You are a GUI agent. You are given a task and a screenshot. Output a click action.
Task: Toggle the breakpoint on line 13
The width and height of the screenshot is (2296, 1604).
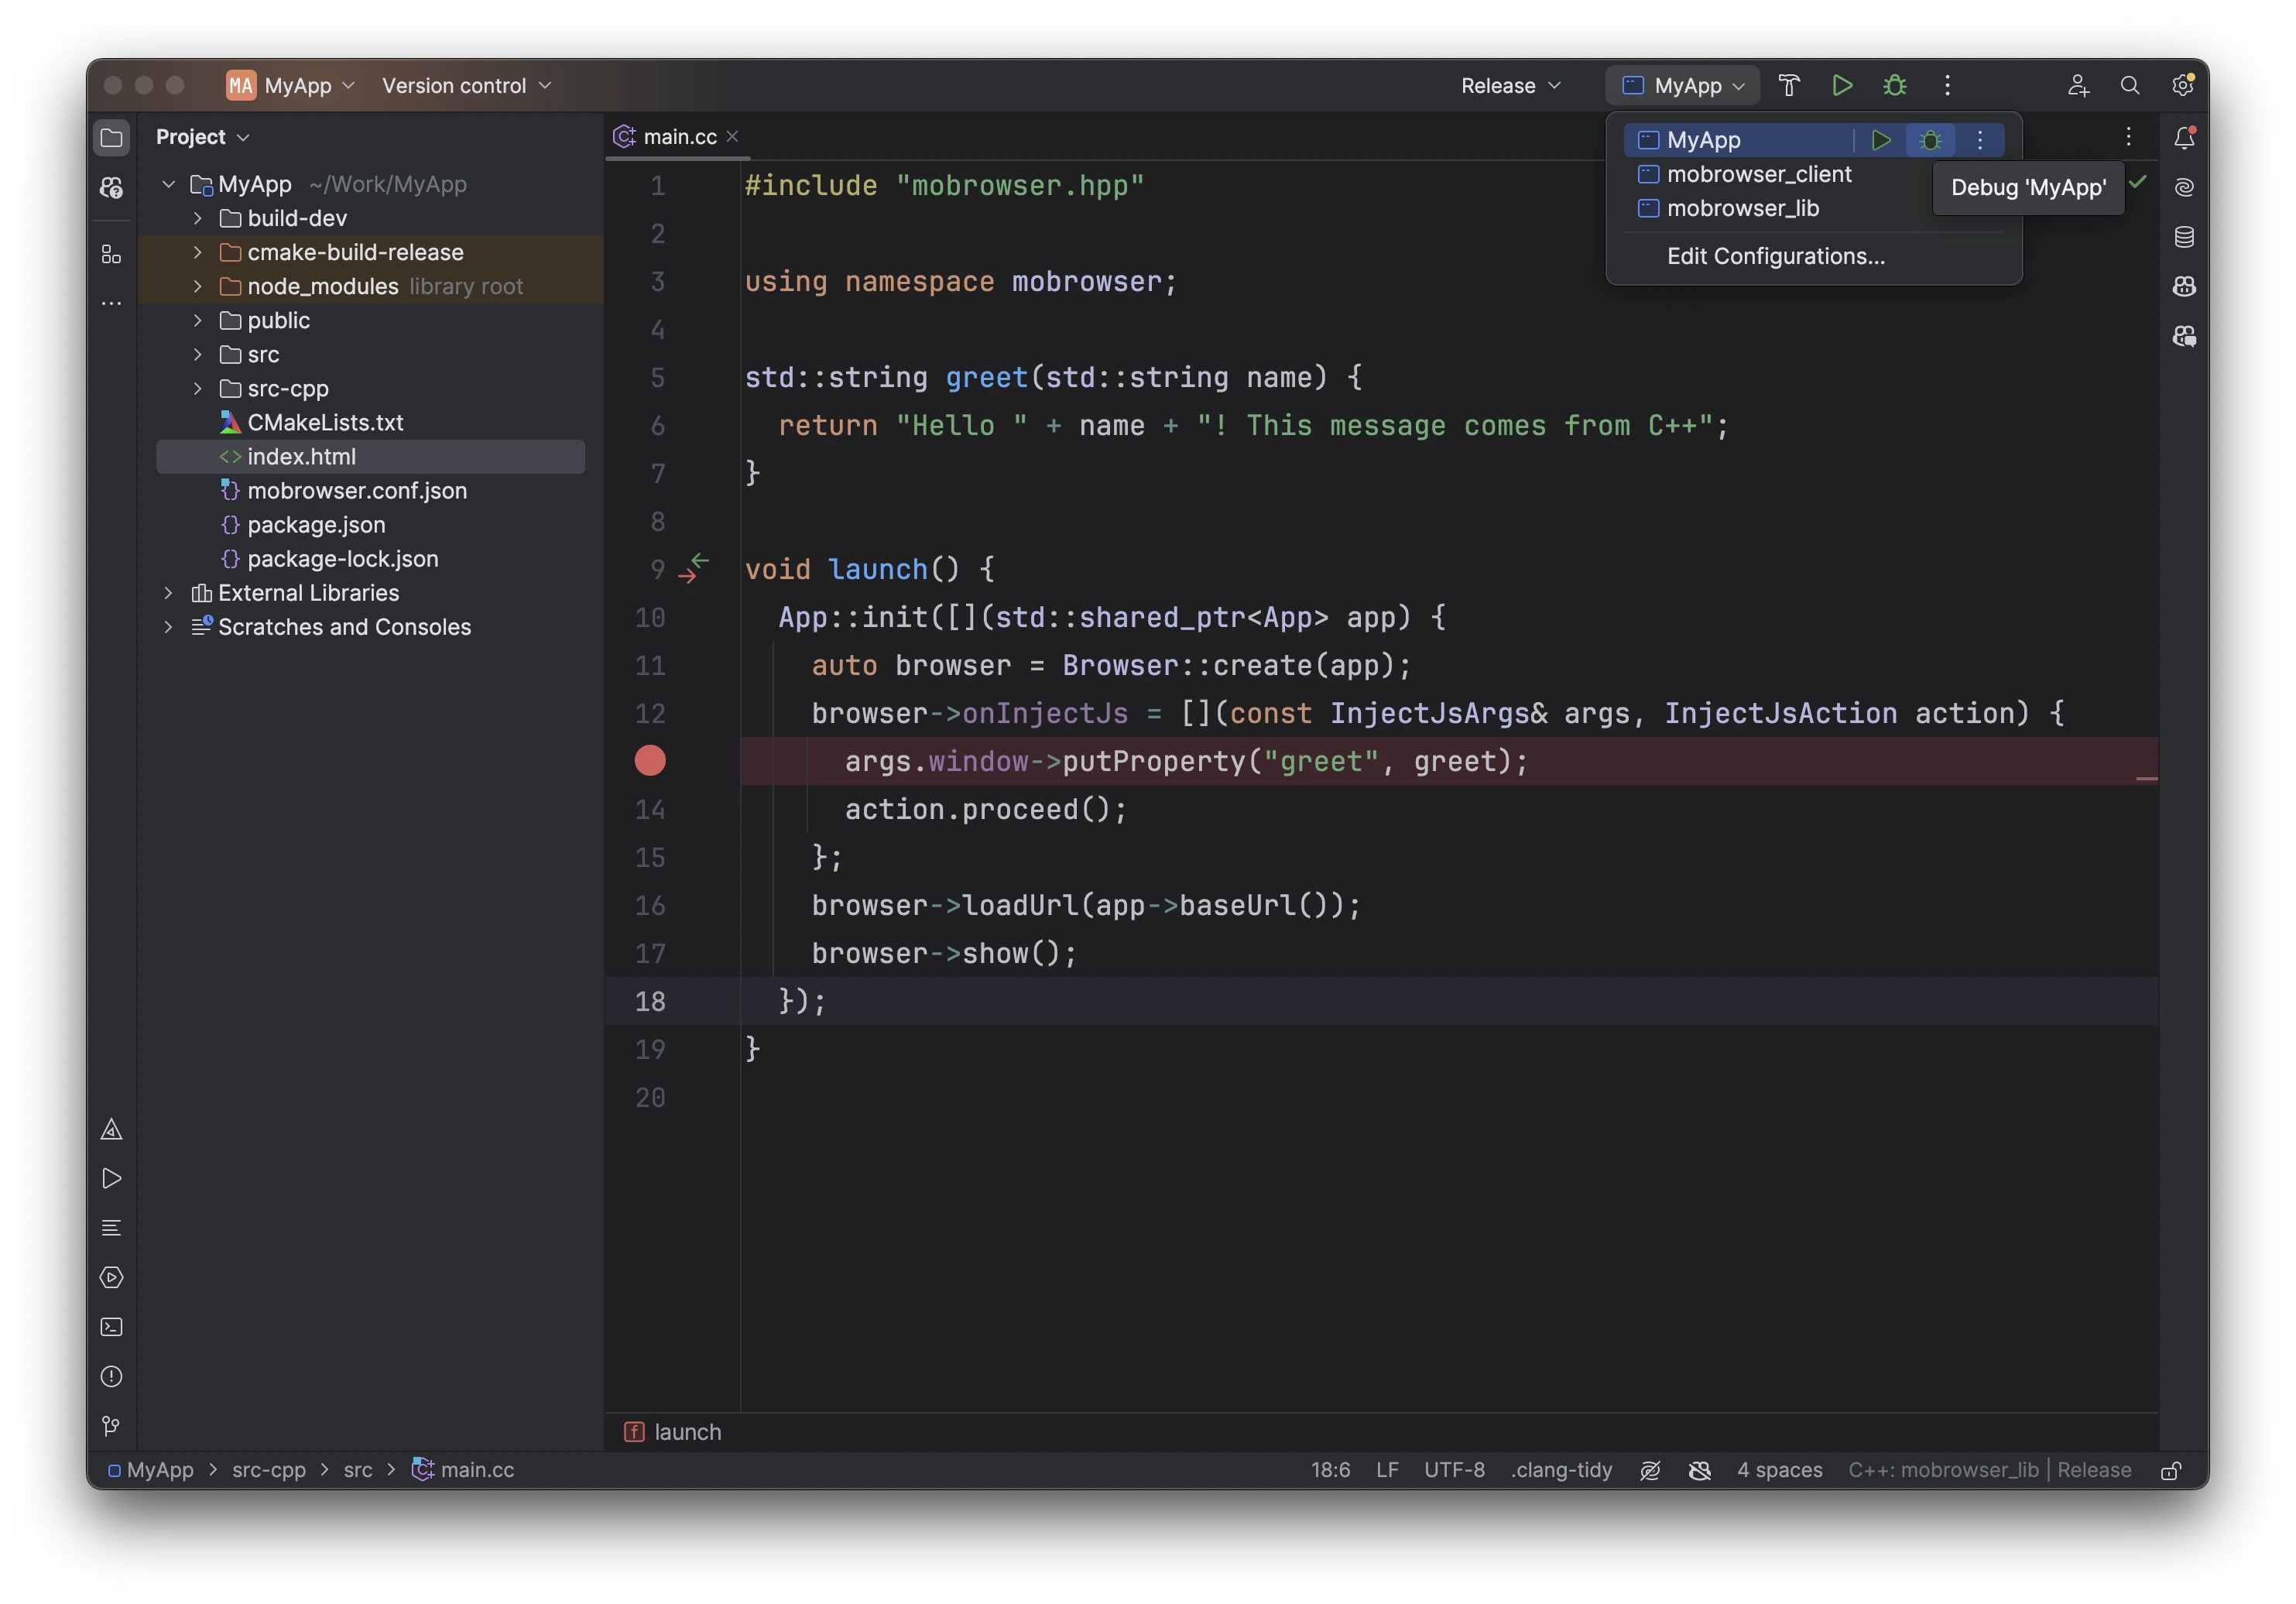pos(650,761)
